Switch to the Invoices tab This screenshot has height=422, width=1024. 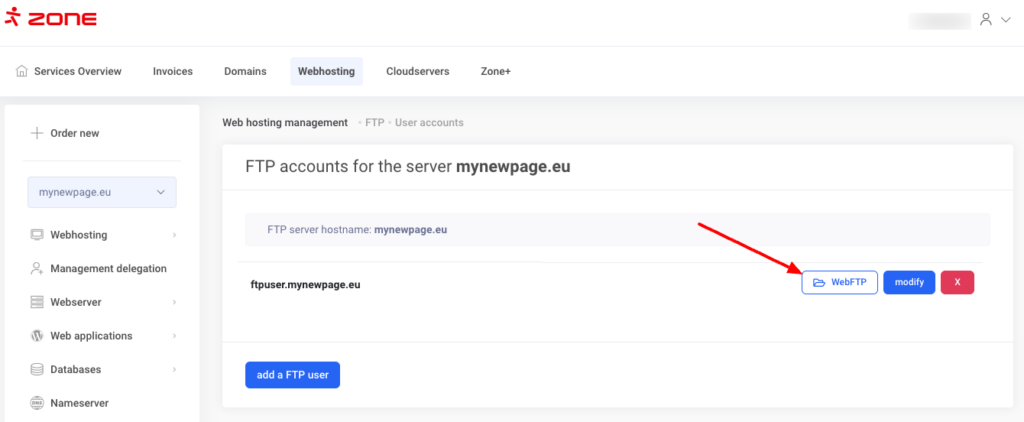pos(172,71)
